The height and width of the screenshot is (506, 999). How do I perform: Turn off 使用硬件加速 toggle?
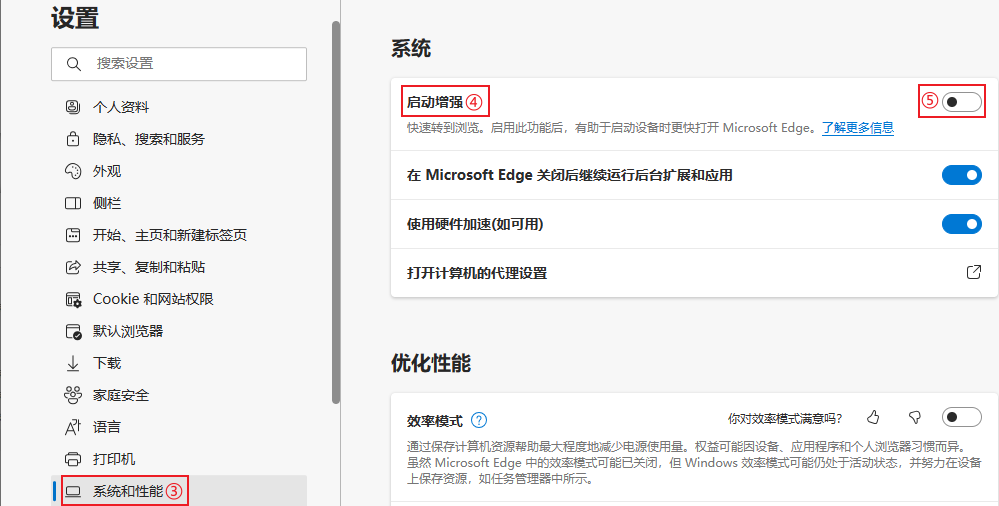click(x=961, y=224)
